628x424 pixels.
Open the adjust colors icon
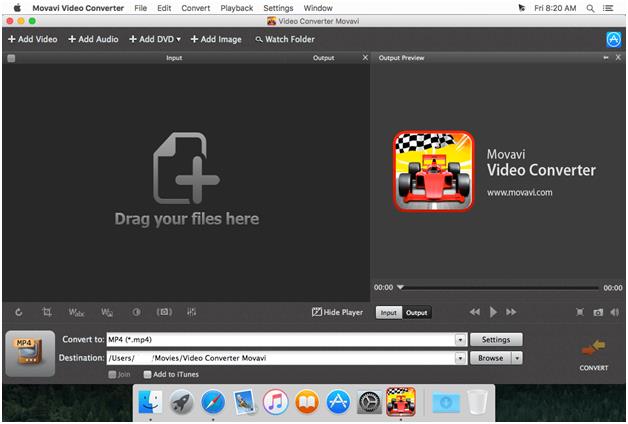137,312
